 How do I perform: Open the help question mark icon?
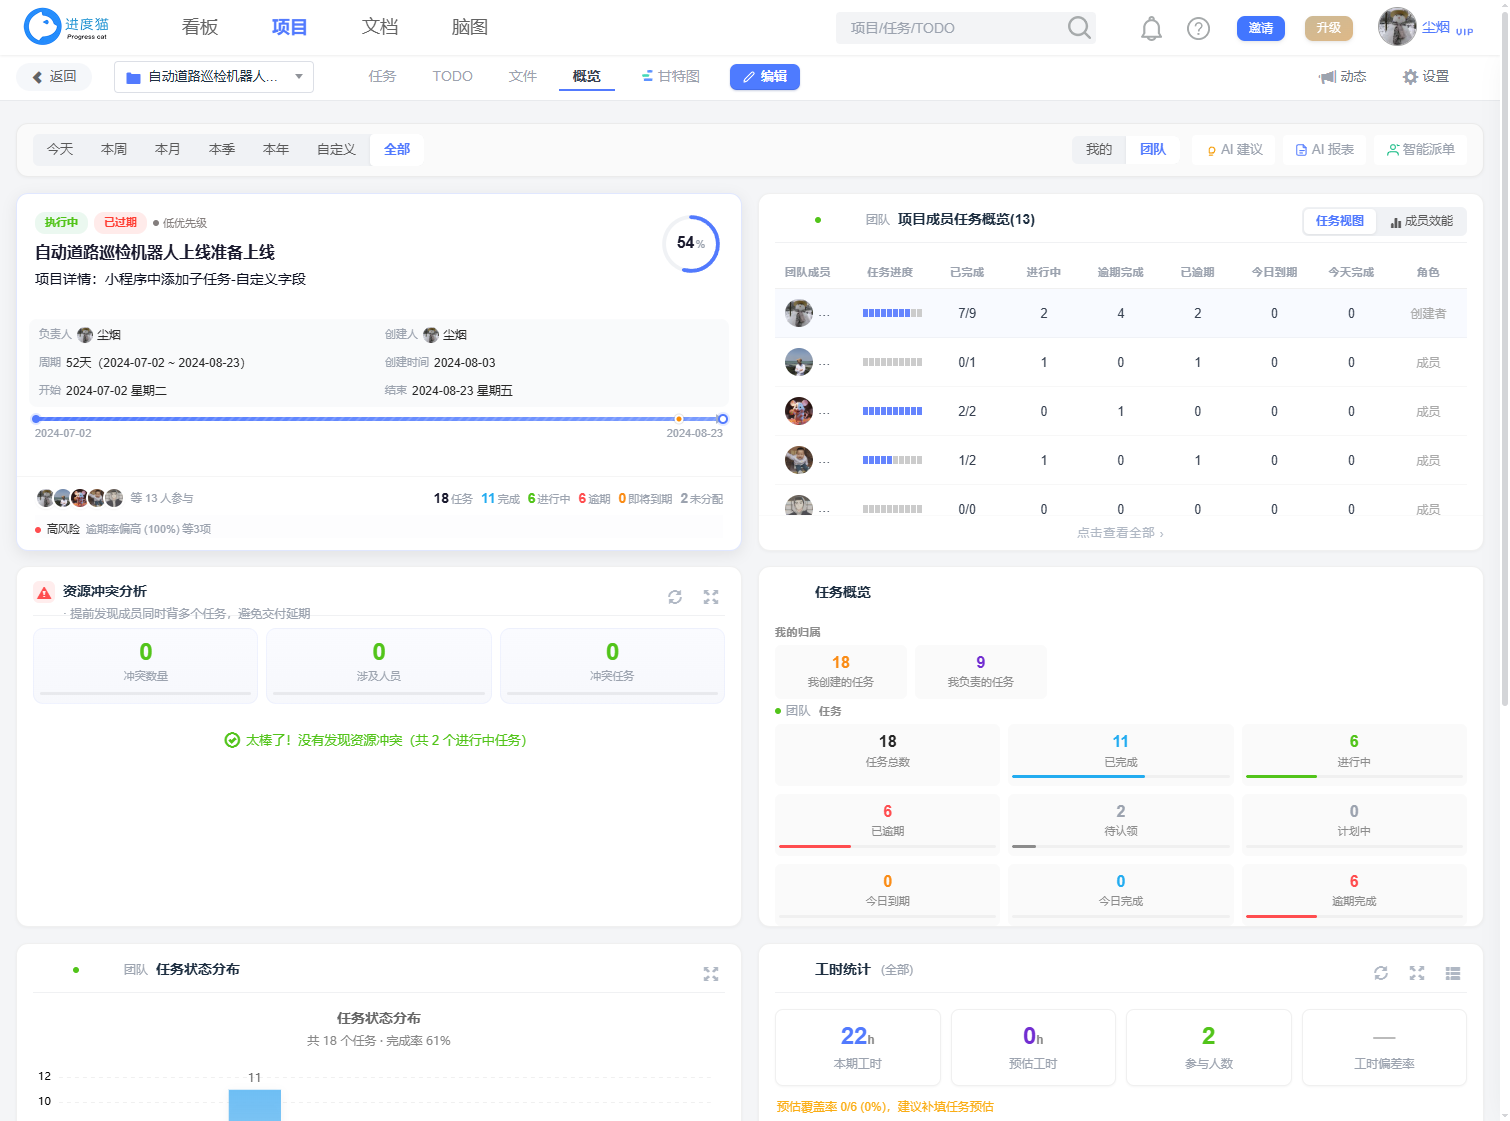pyautogui.click(x=1198, y=28)
